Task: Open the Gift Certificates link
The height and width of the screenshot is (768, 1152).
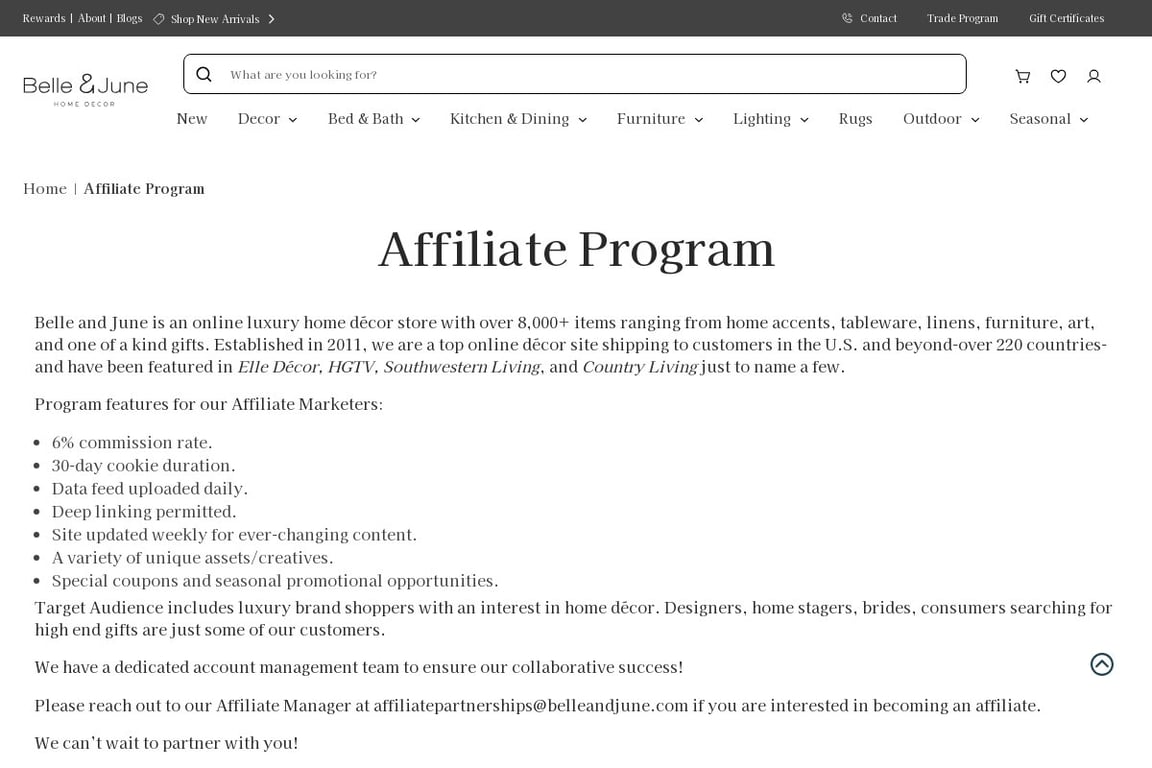Action: pos(1066,18)
